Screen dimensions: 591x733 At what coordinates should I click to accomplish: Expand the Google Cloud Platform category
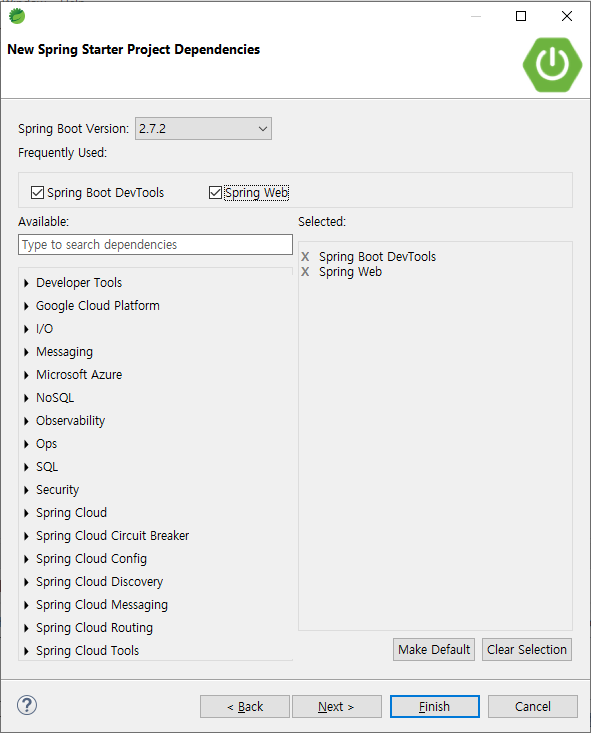[x=26, y=306]
